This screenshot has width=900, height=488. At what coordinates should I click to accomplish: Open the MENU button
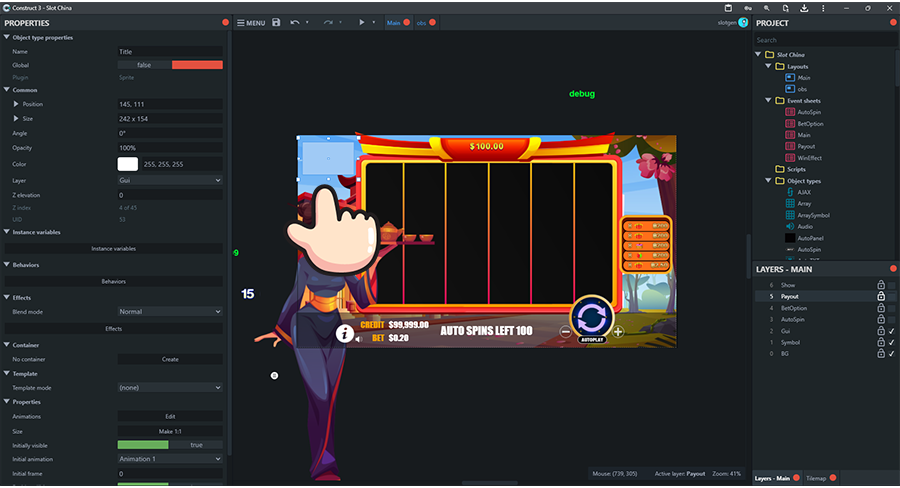pyautogui.click(x=251, y=22)
